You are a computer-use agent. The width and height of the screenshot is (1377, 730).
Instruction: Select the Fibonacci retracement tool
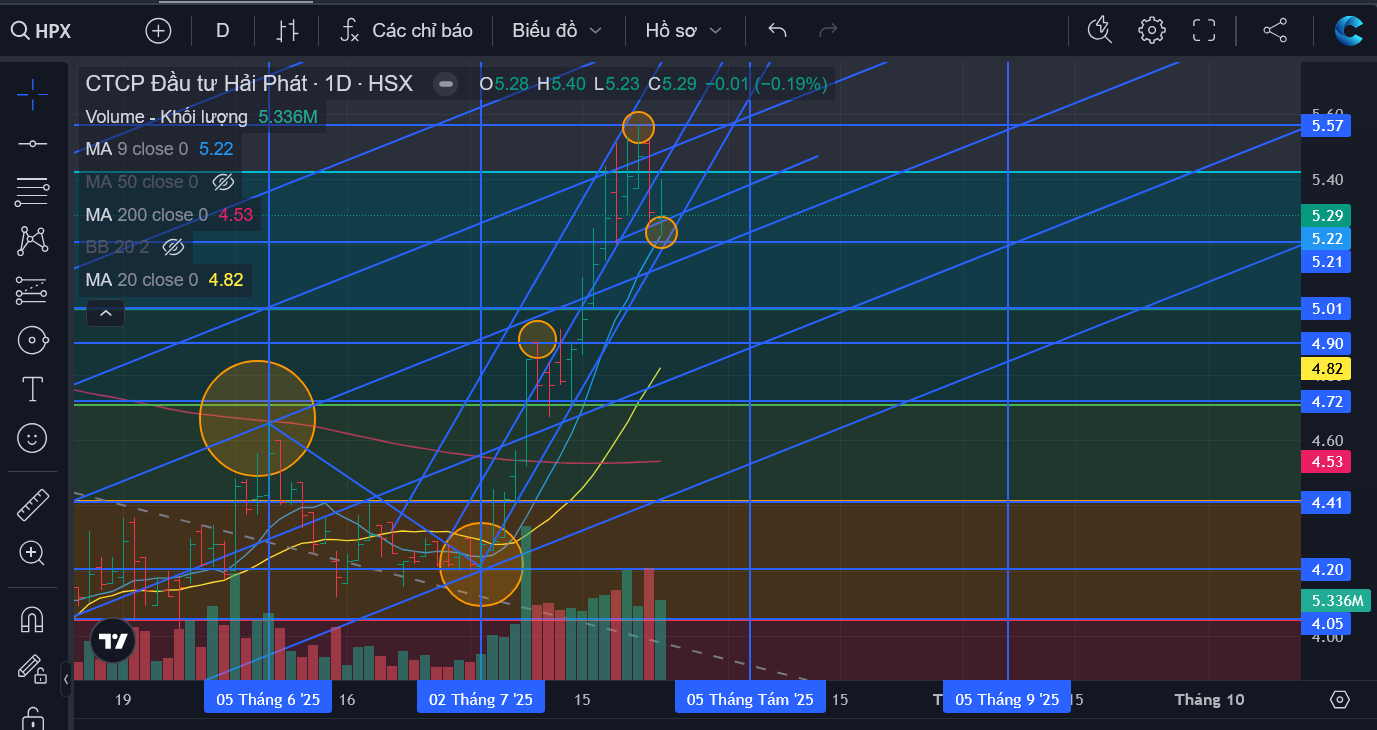(32, 192)
